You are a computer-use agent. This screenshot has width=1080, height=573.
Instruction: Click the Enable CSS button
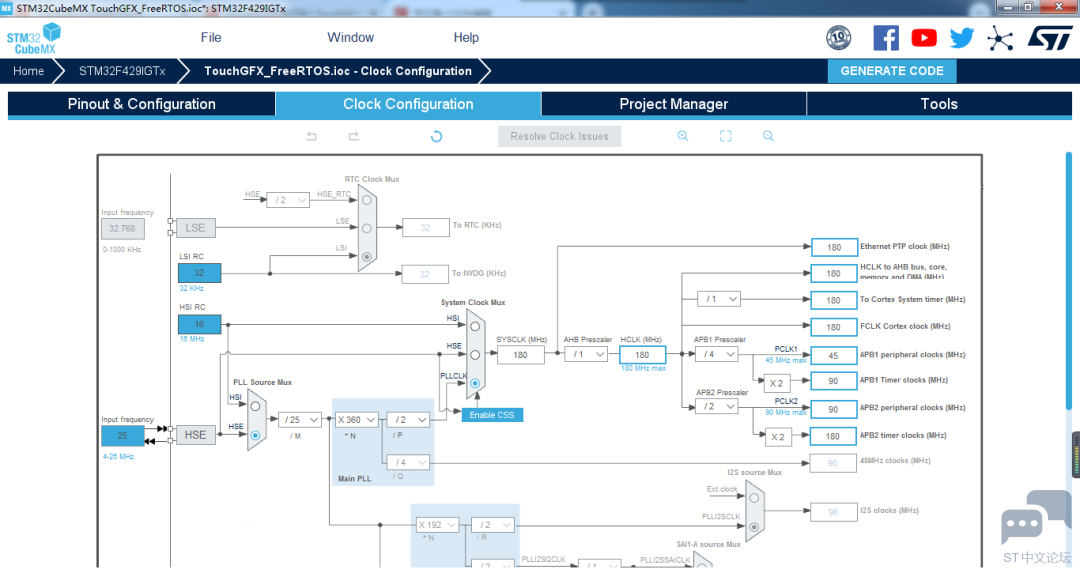point(492,414)
